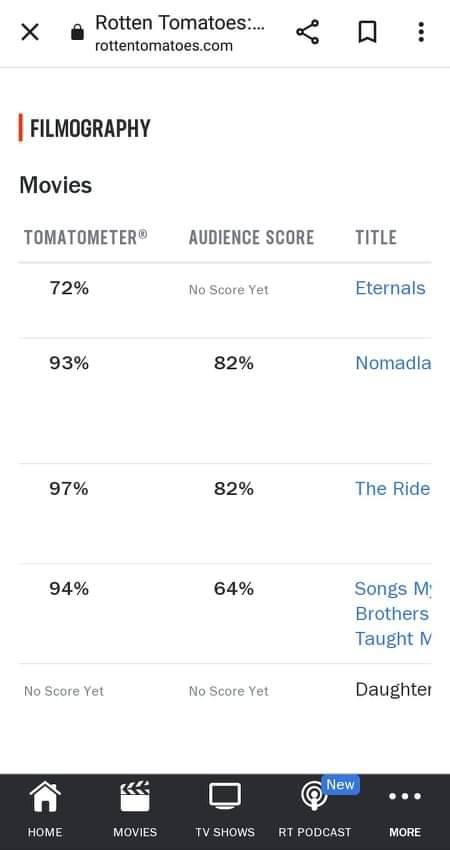Open Songs My Brothers Taught Me link
The image size is (450, 850).
coord(393,613)
